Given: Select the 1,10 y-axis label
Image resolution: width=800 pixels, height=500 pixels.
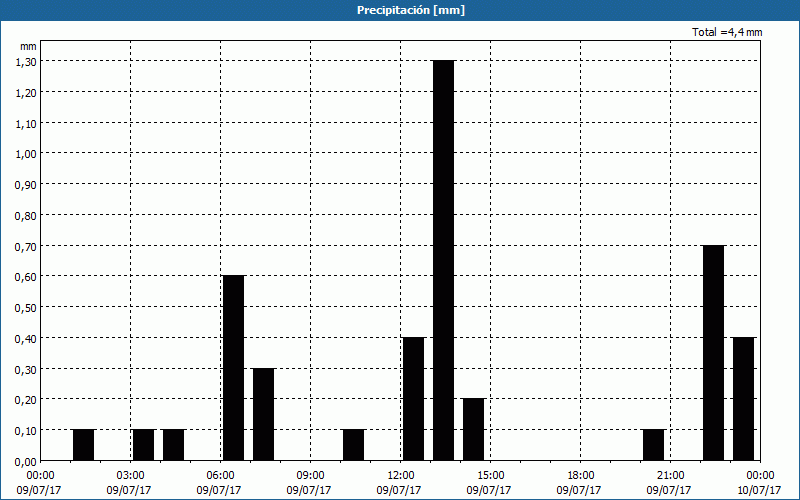Looking at the screenshot, I should [26, 123].
